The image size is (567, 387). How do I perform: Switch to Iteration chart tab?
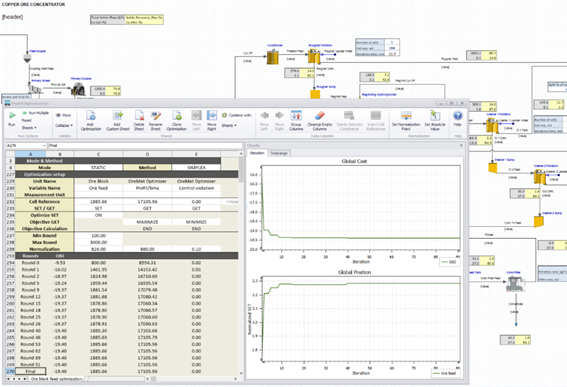point(257,153)
